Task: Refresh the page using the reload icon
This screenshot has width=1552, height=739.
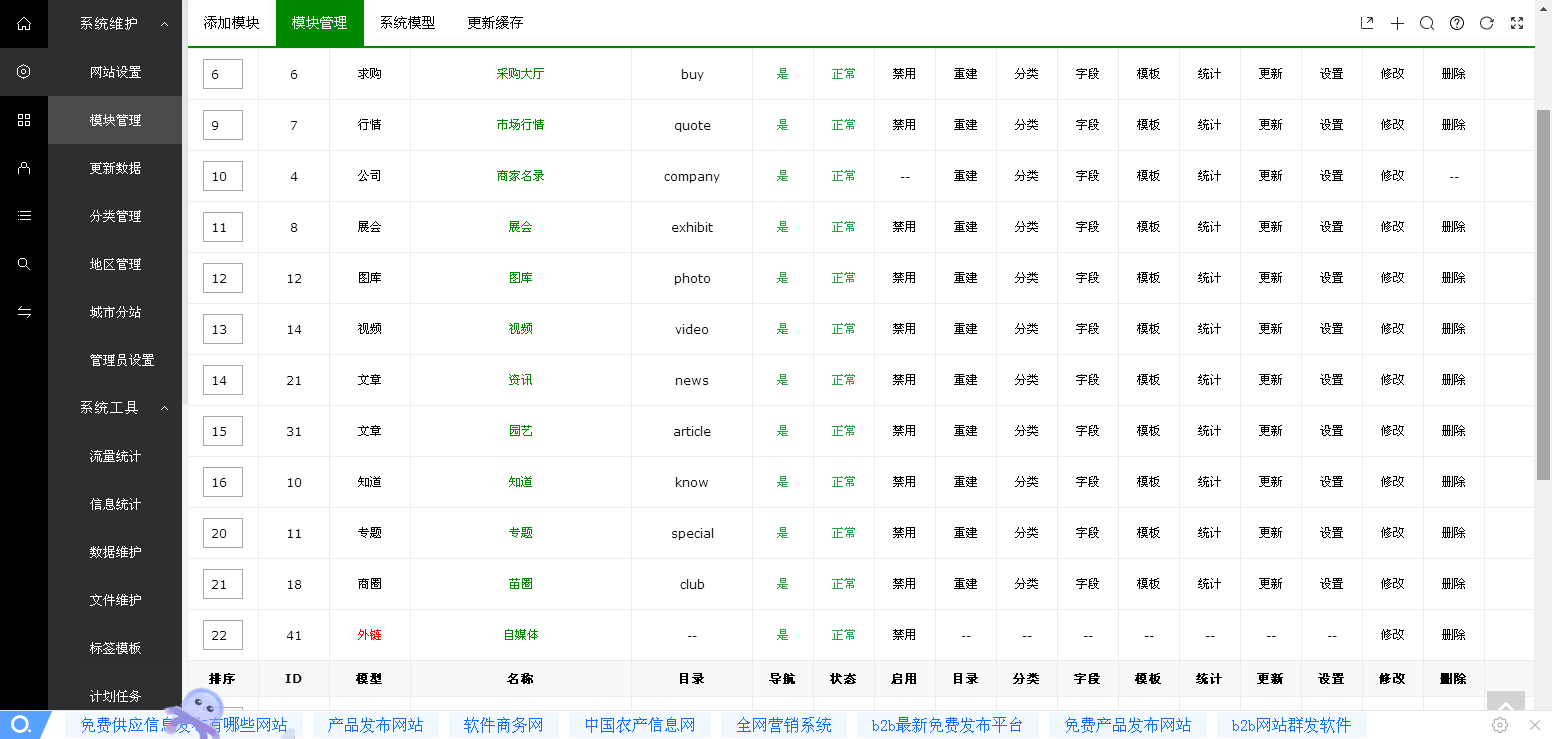Action: click(1487, 23)
